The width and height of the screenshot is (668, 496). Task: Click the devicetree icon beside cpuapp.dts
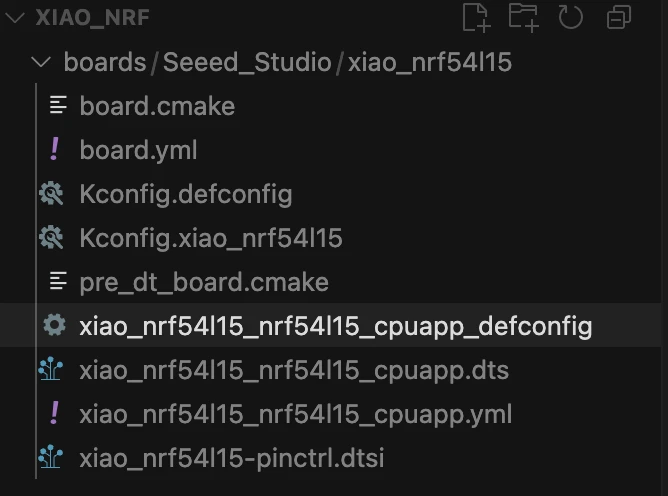50,370
